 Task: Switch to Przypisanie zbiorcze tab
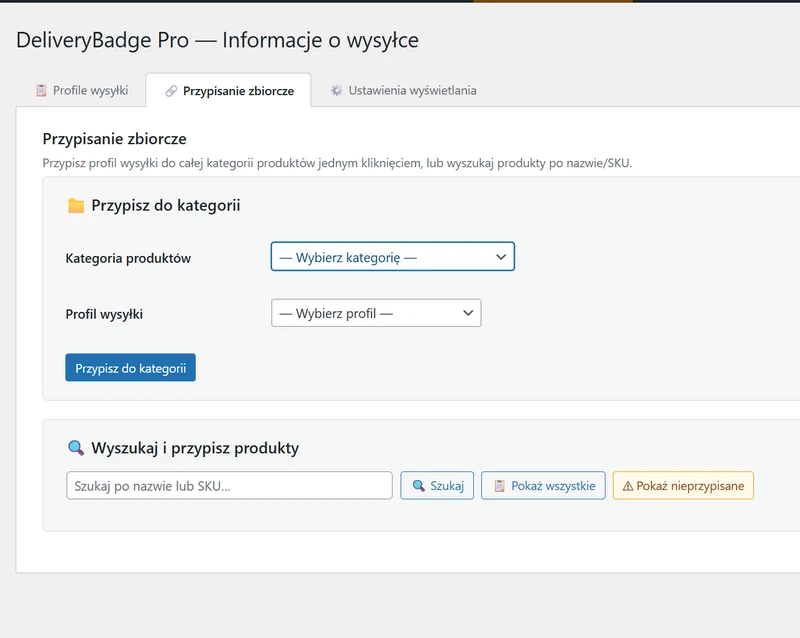tap(229, 90)
